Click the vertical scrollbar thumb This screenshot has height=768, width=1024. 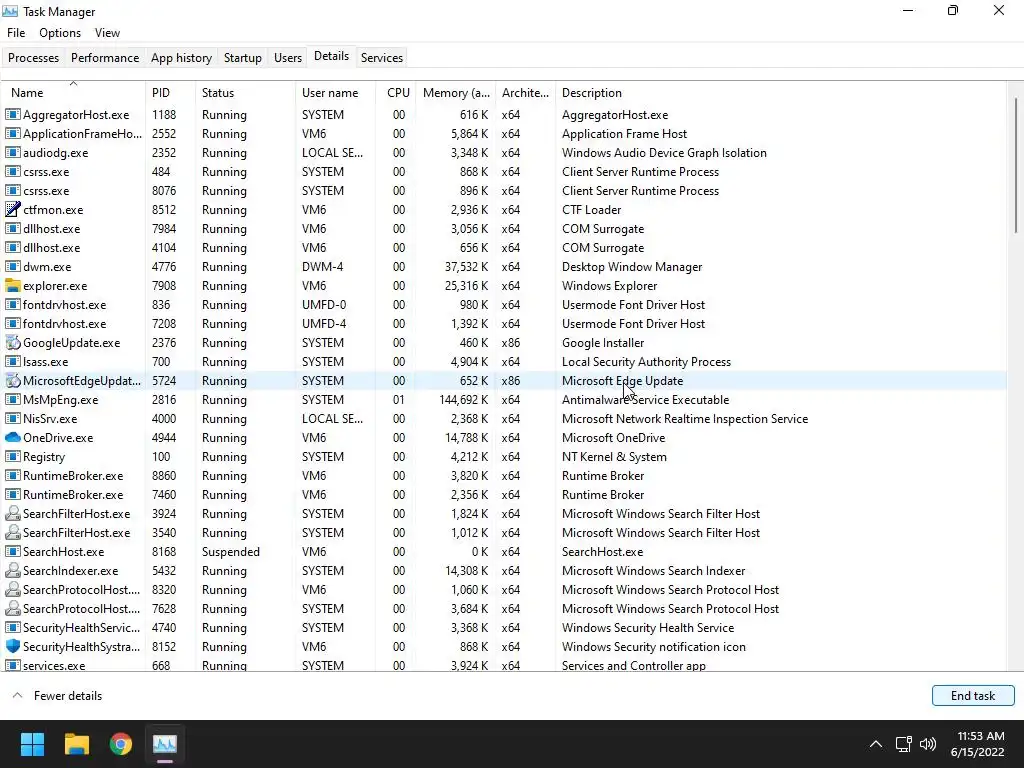pos(1016,165)
